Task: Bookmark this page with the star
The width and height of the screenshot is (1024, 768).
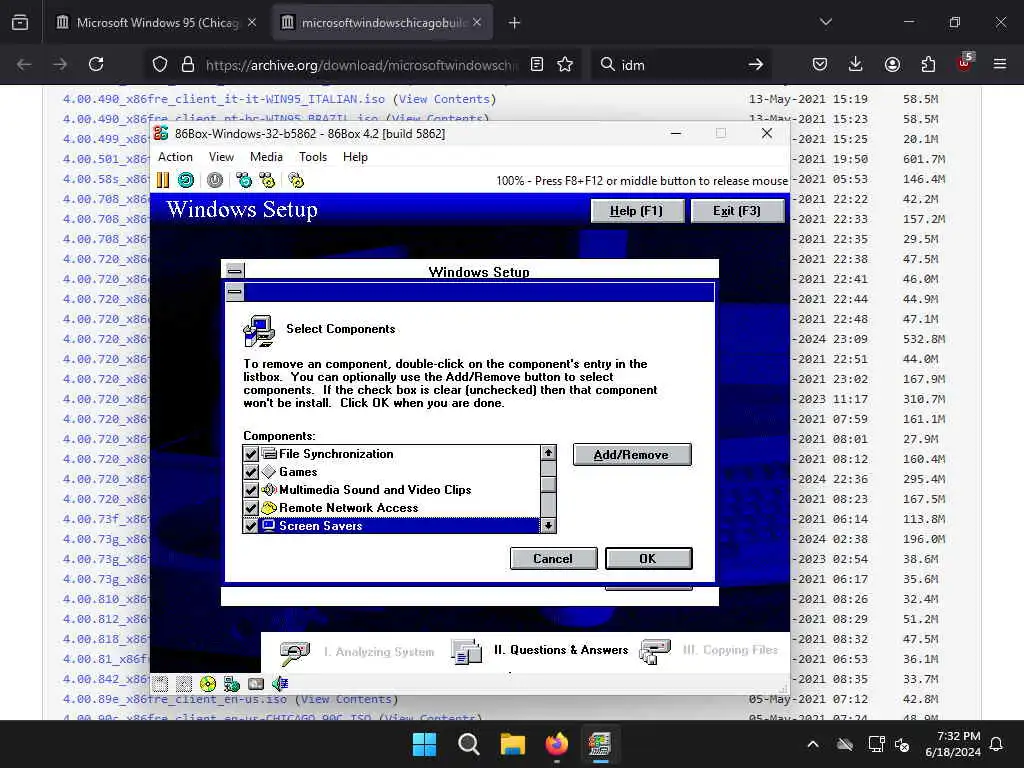Action: (565, 64)
